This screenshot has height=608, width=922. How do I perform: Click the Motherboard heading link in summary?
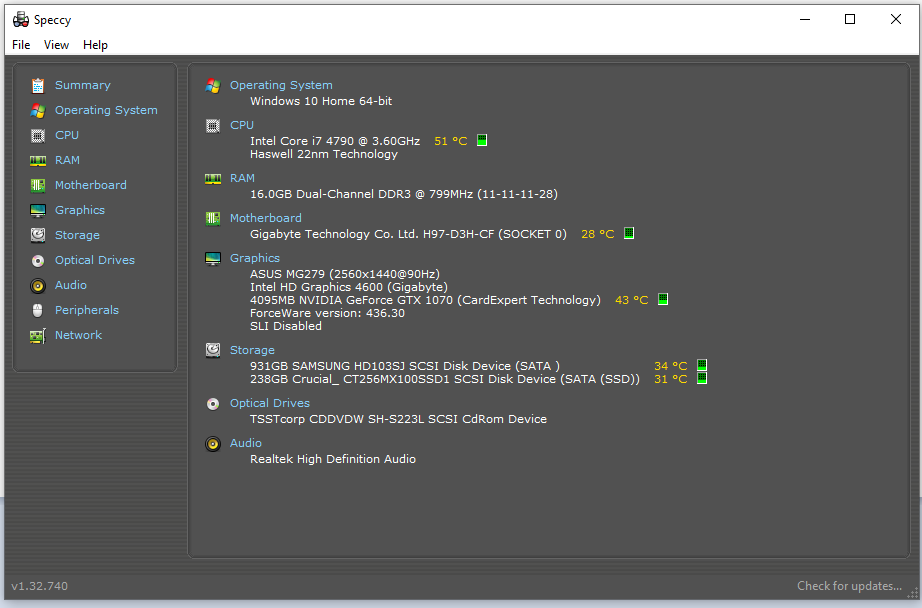click(x=266, y=218)
